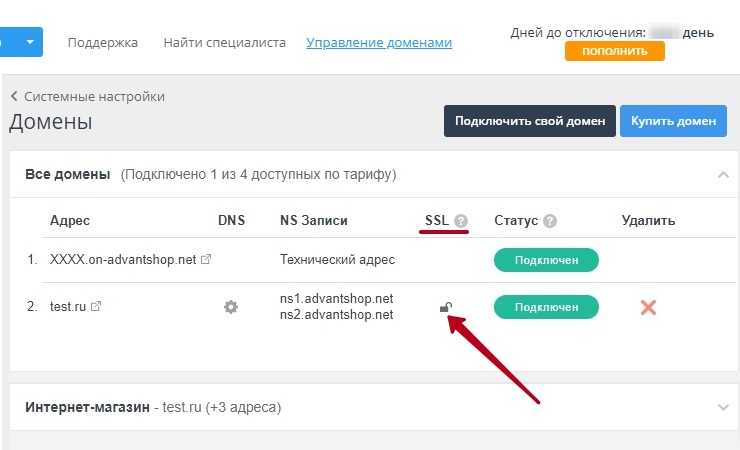This screenshot has height=450, width=740.
Task: Delete test.ru domain with red cross
Action: point(648,307)
